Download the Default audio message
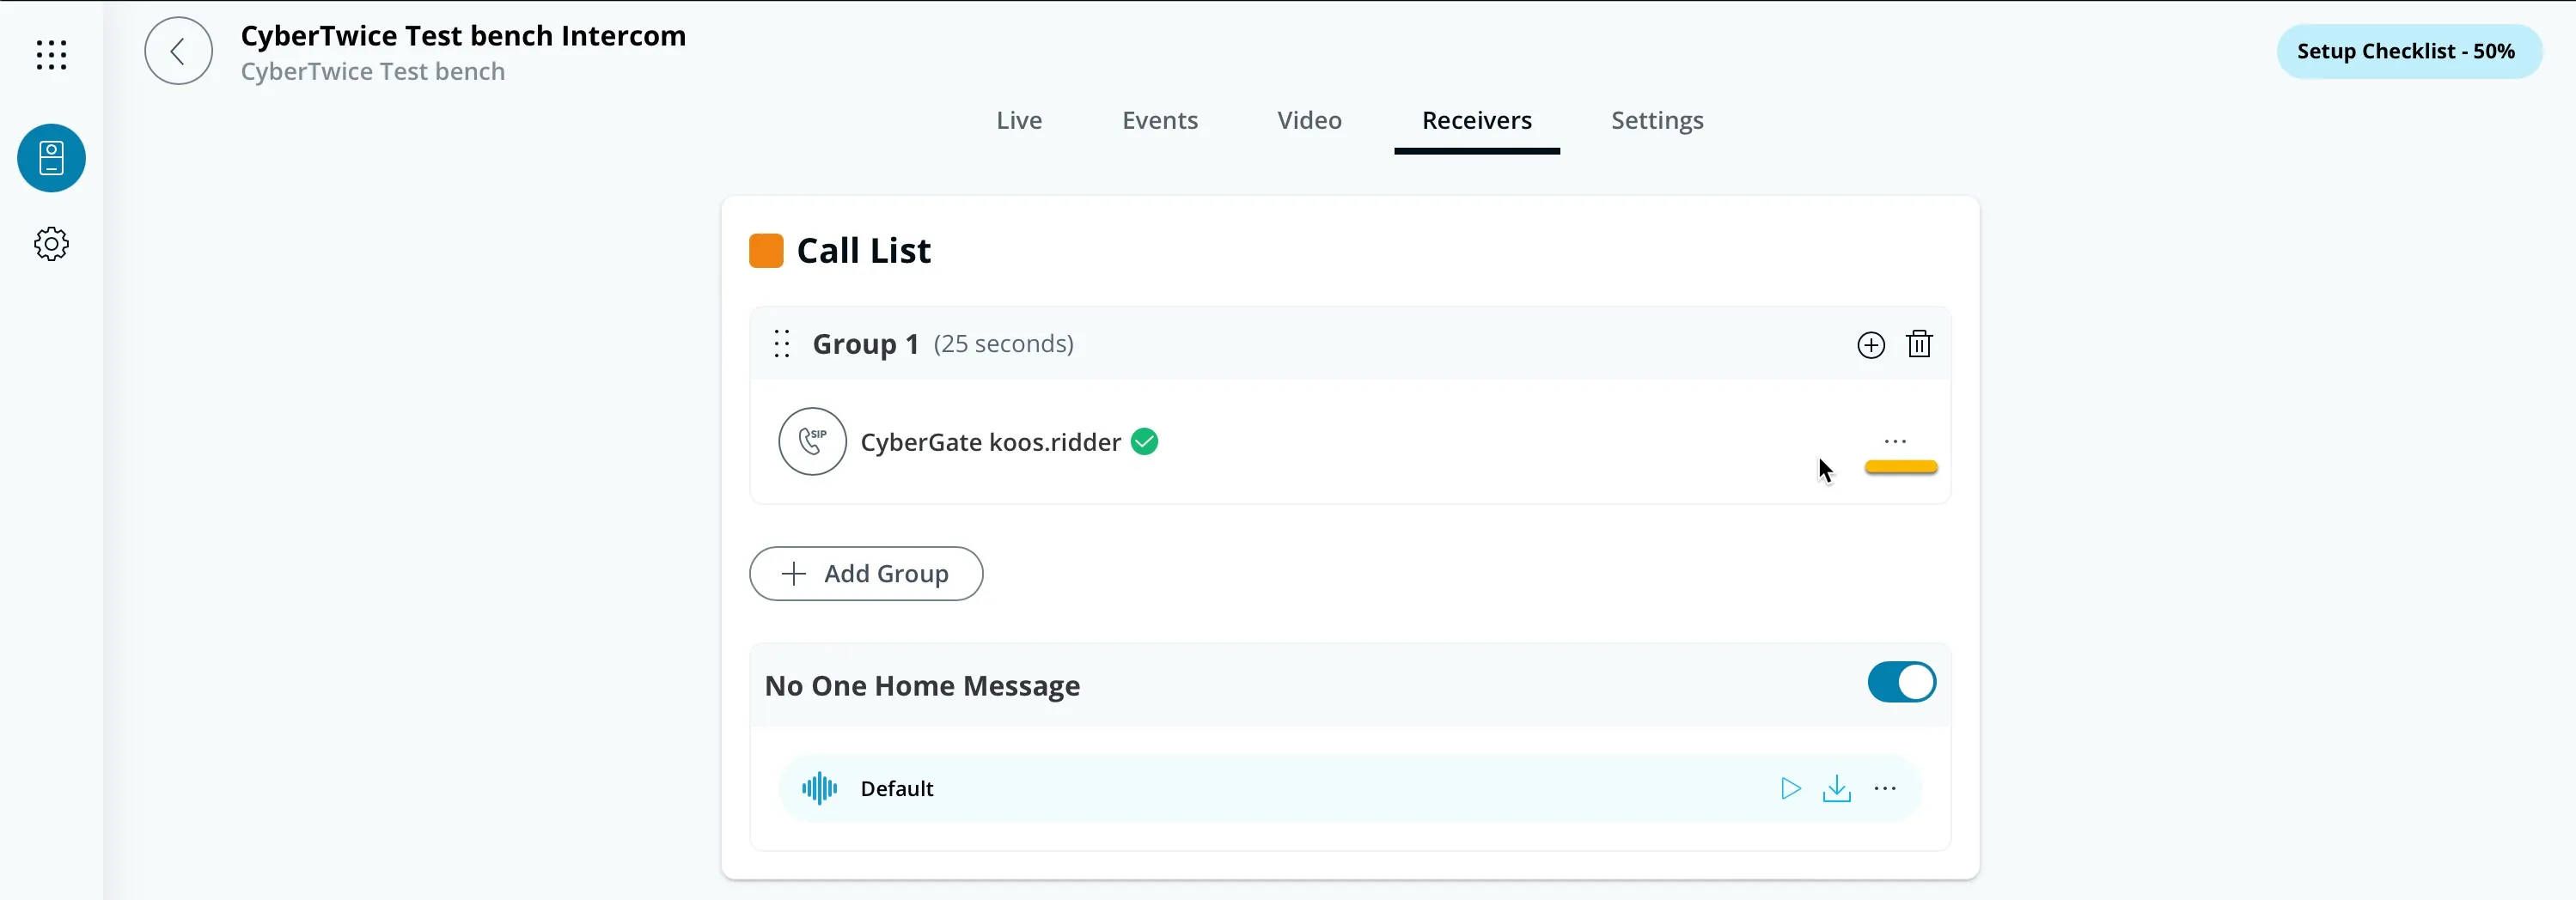 point(1836,788)
